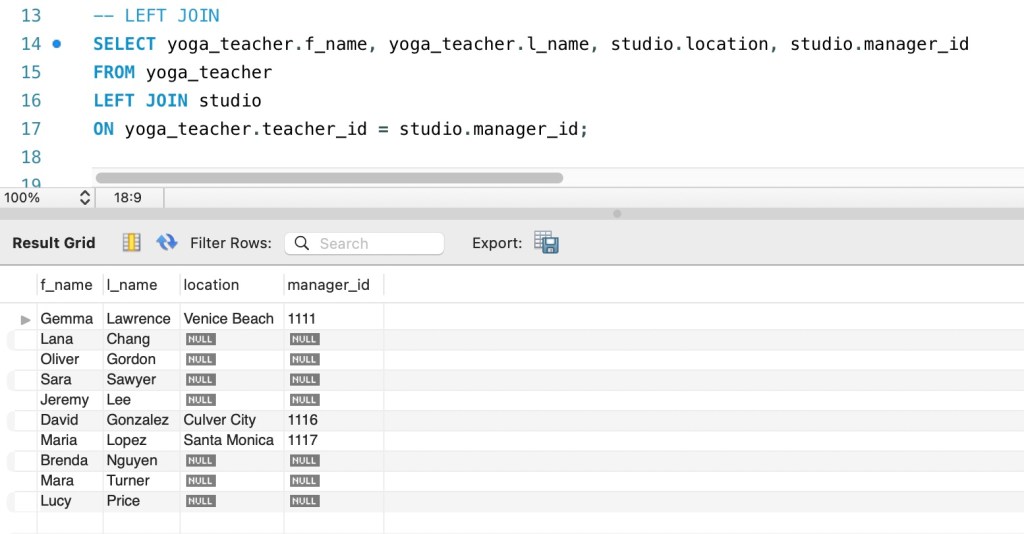
Task: Open the 100% zoom stepper
Action: [x=84, y=198]
